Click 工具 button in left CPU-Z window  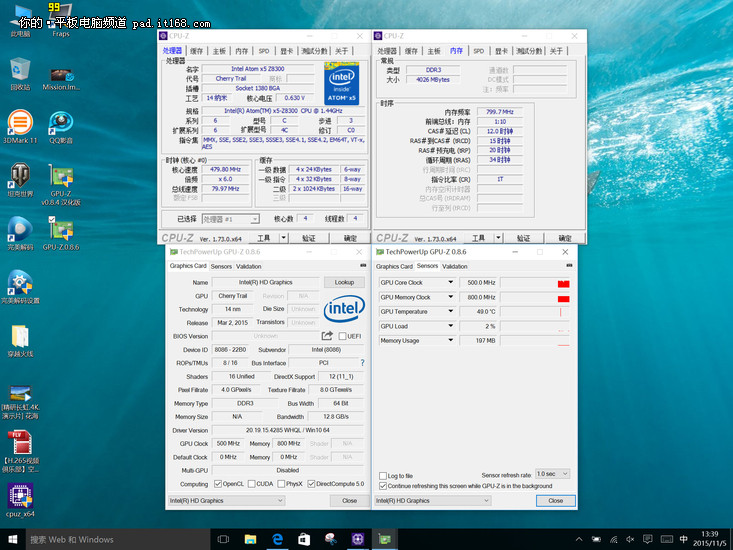tap(264, 238)
